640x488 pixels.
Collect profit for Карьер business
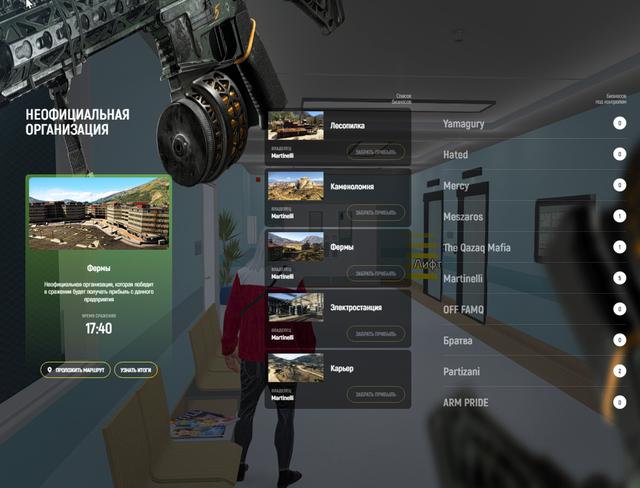pyautogui.click(x=376, y=395)
